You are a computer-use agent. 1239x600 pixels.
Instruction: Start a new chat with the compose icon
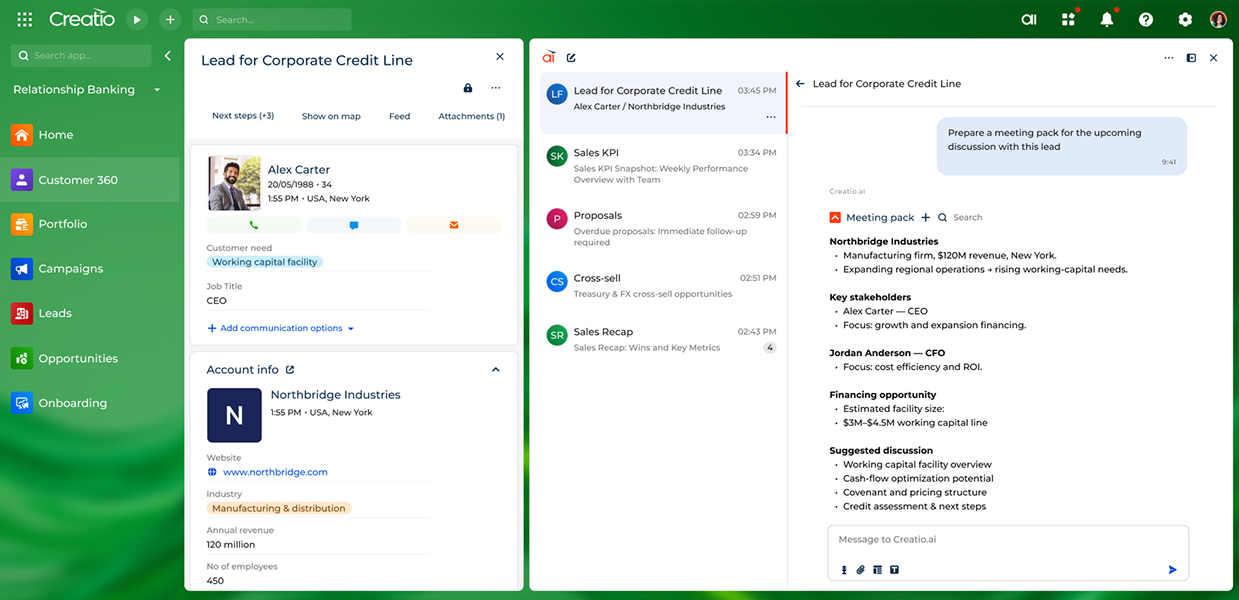(x=571, y=57)
